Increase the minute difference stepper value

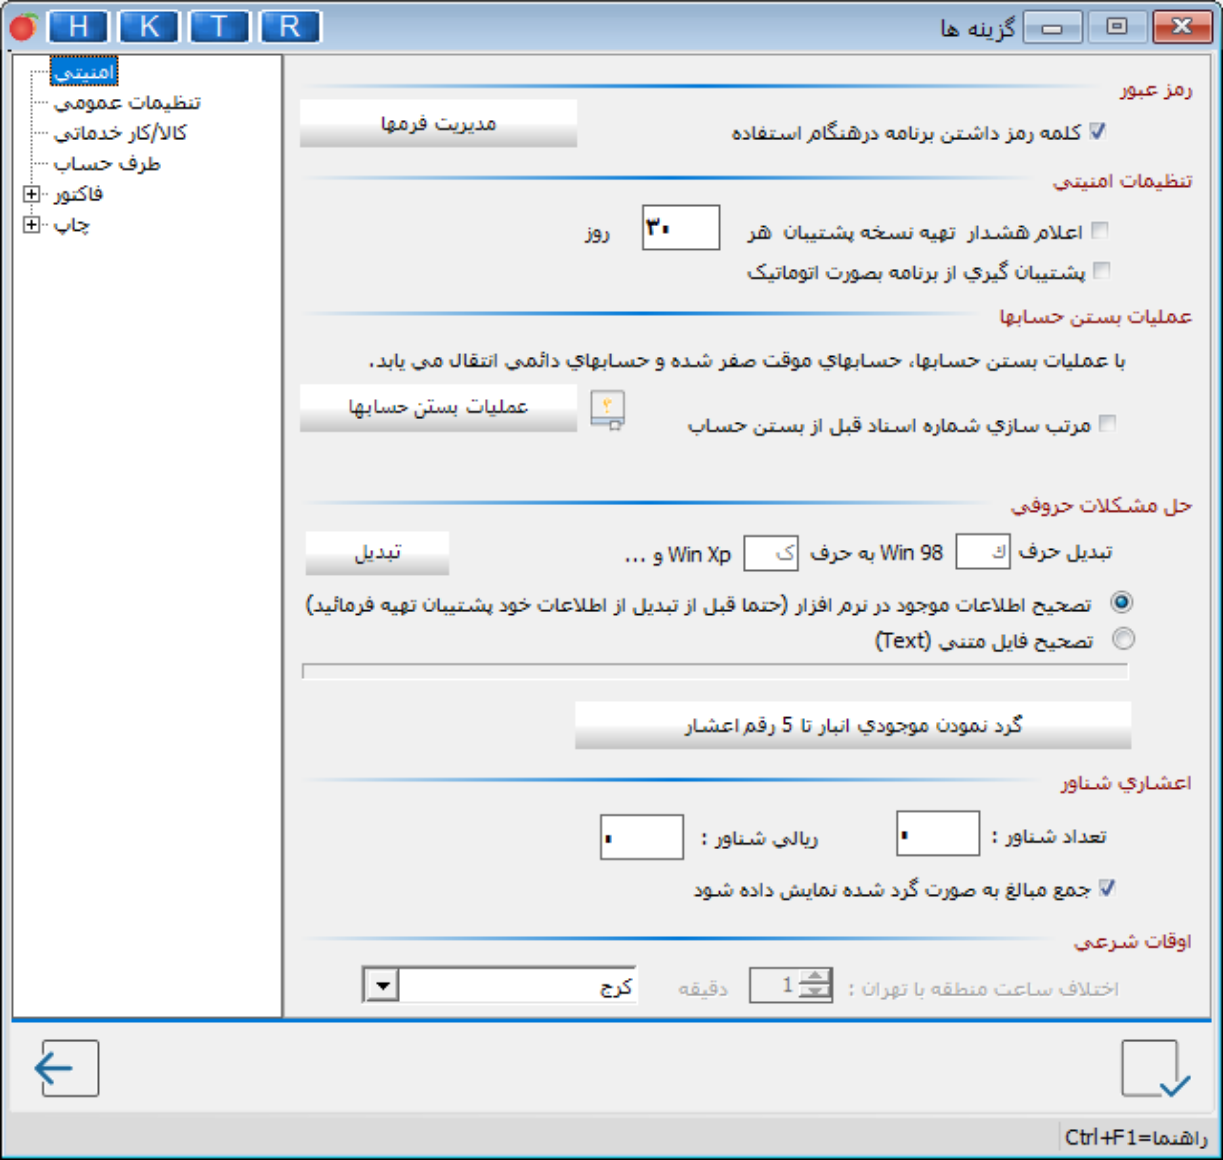[816, 978]
